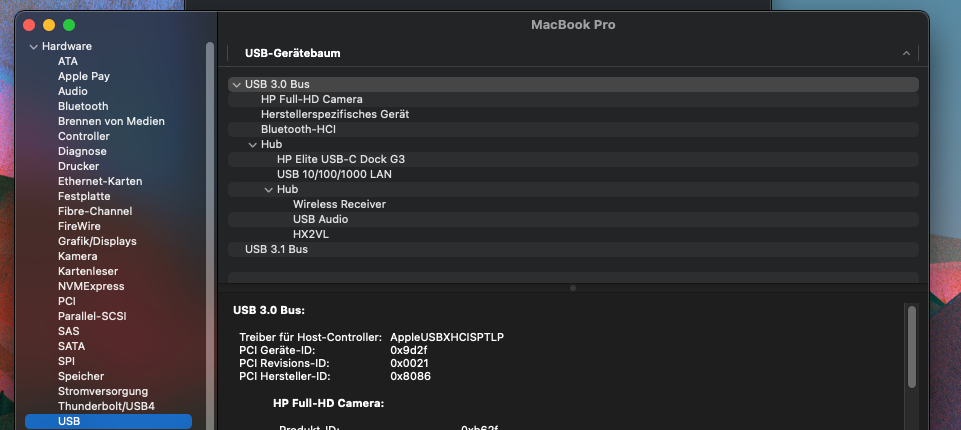The image size is (961, 430).
Task: Click the details pane vertical scrollbar
Action: pyautogui.click(x=911, y=346)
